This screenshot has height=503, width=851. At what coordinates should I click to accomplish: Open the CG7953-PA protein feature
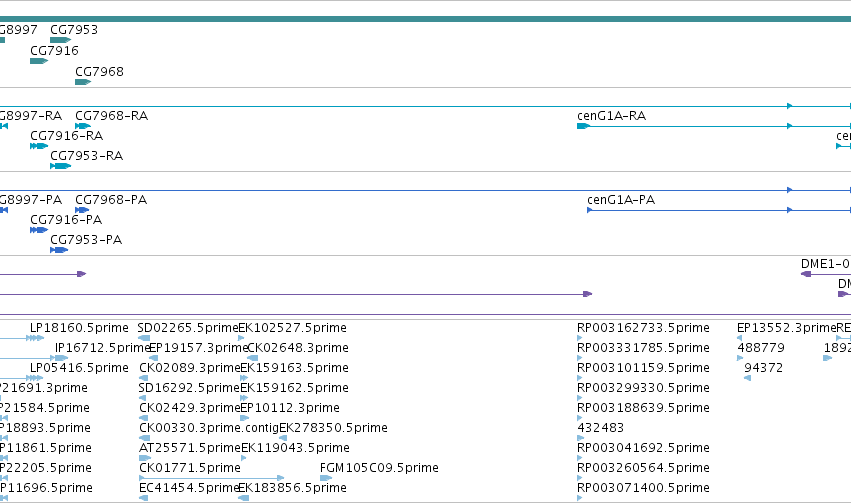(59, 250)
